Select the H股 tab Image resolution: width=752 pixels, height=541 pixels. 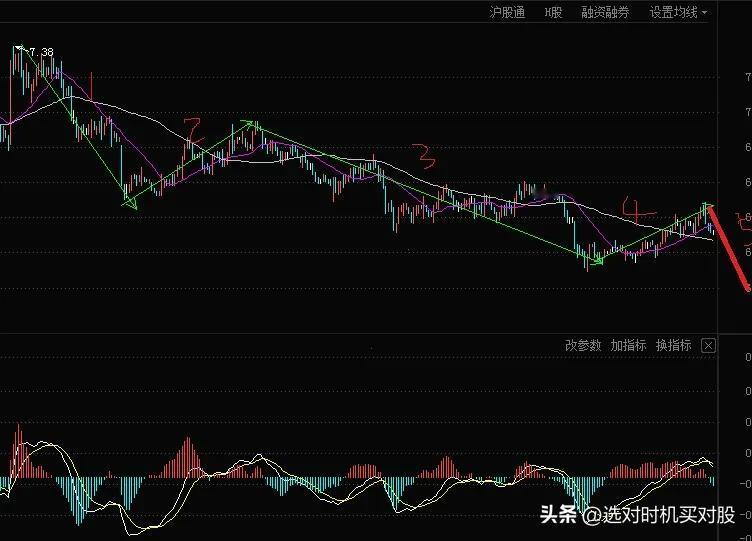(553, 12)
